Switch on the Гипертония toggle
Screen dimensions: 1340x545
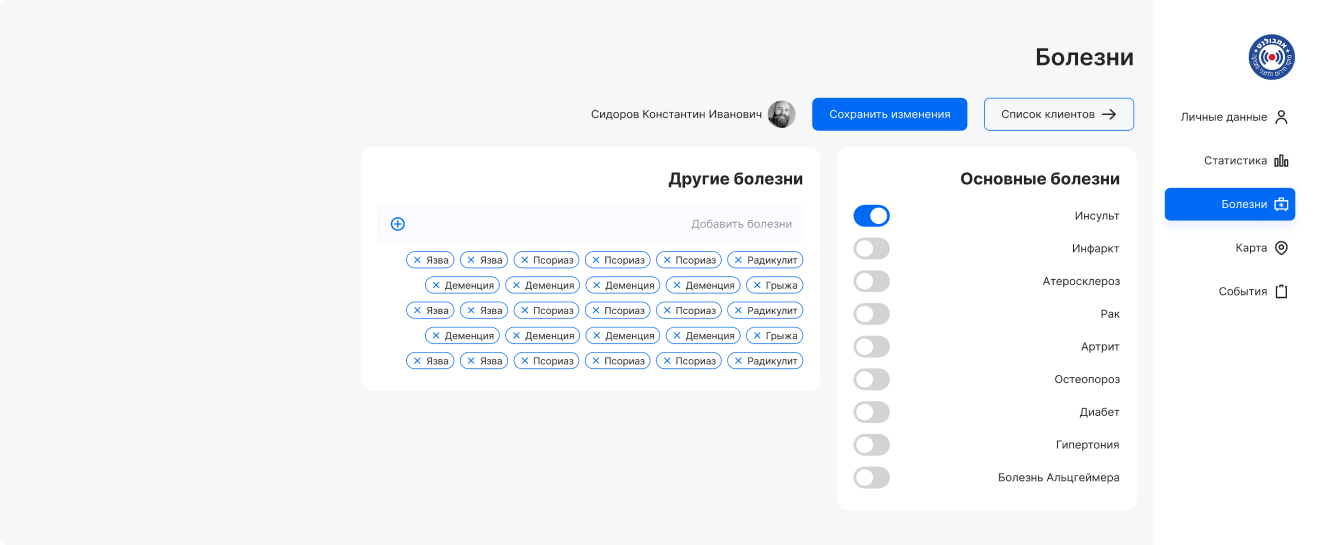pos(871,445)
